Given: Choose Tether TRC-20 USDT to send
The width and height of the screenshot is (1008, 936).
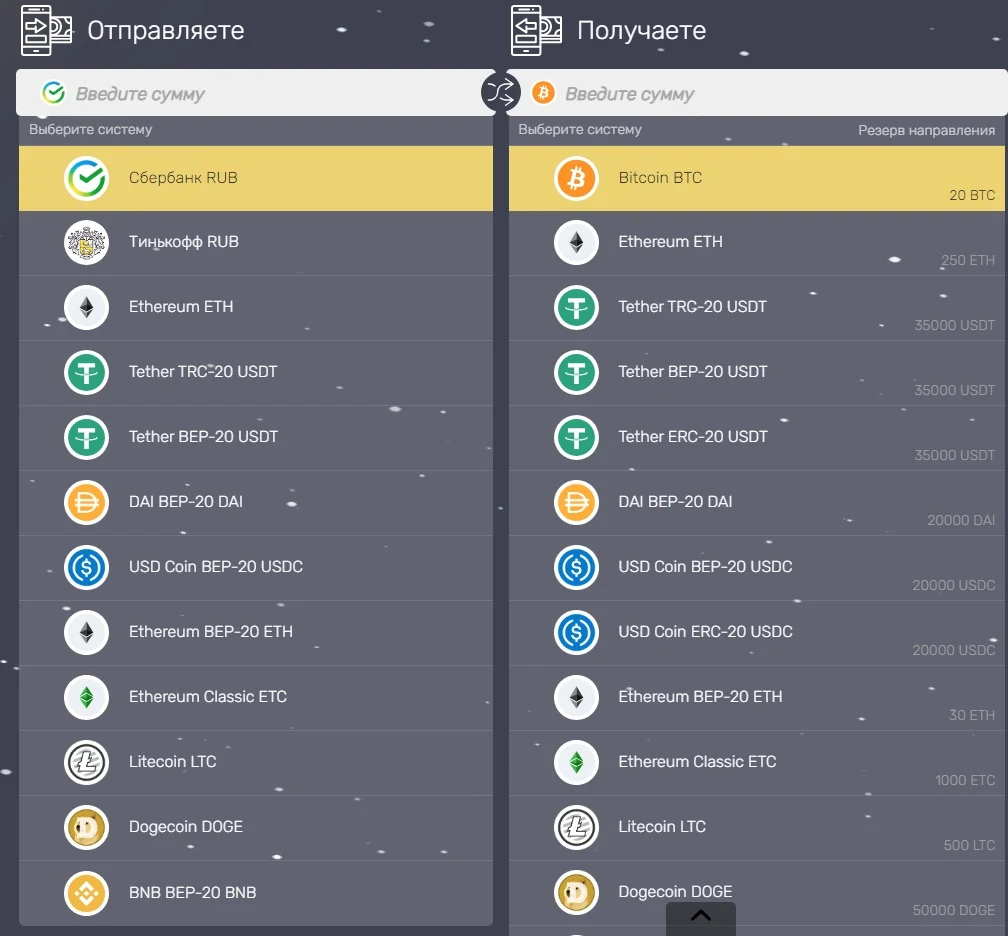Looking at the screenshot, I should (x=256, y=373).
